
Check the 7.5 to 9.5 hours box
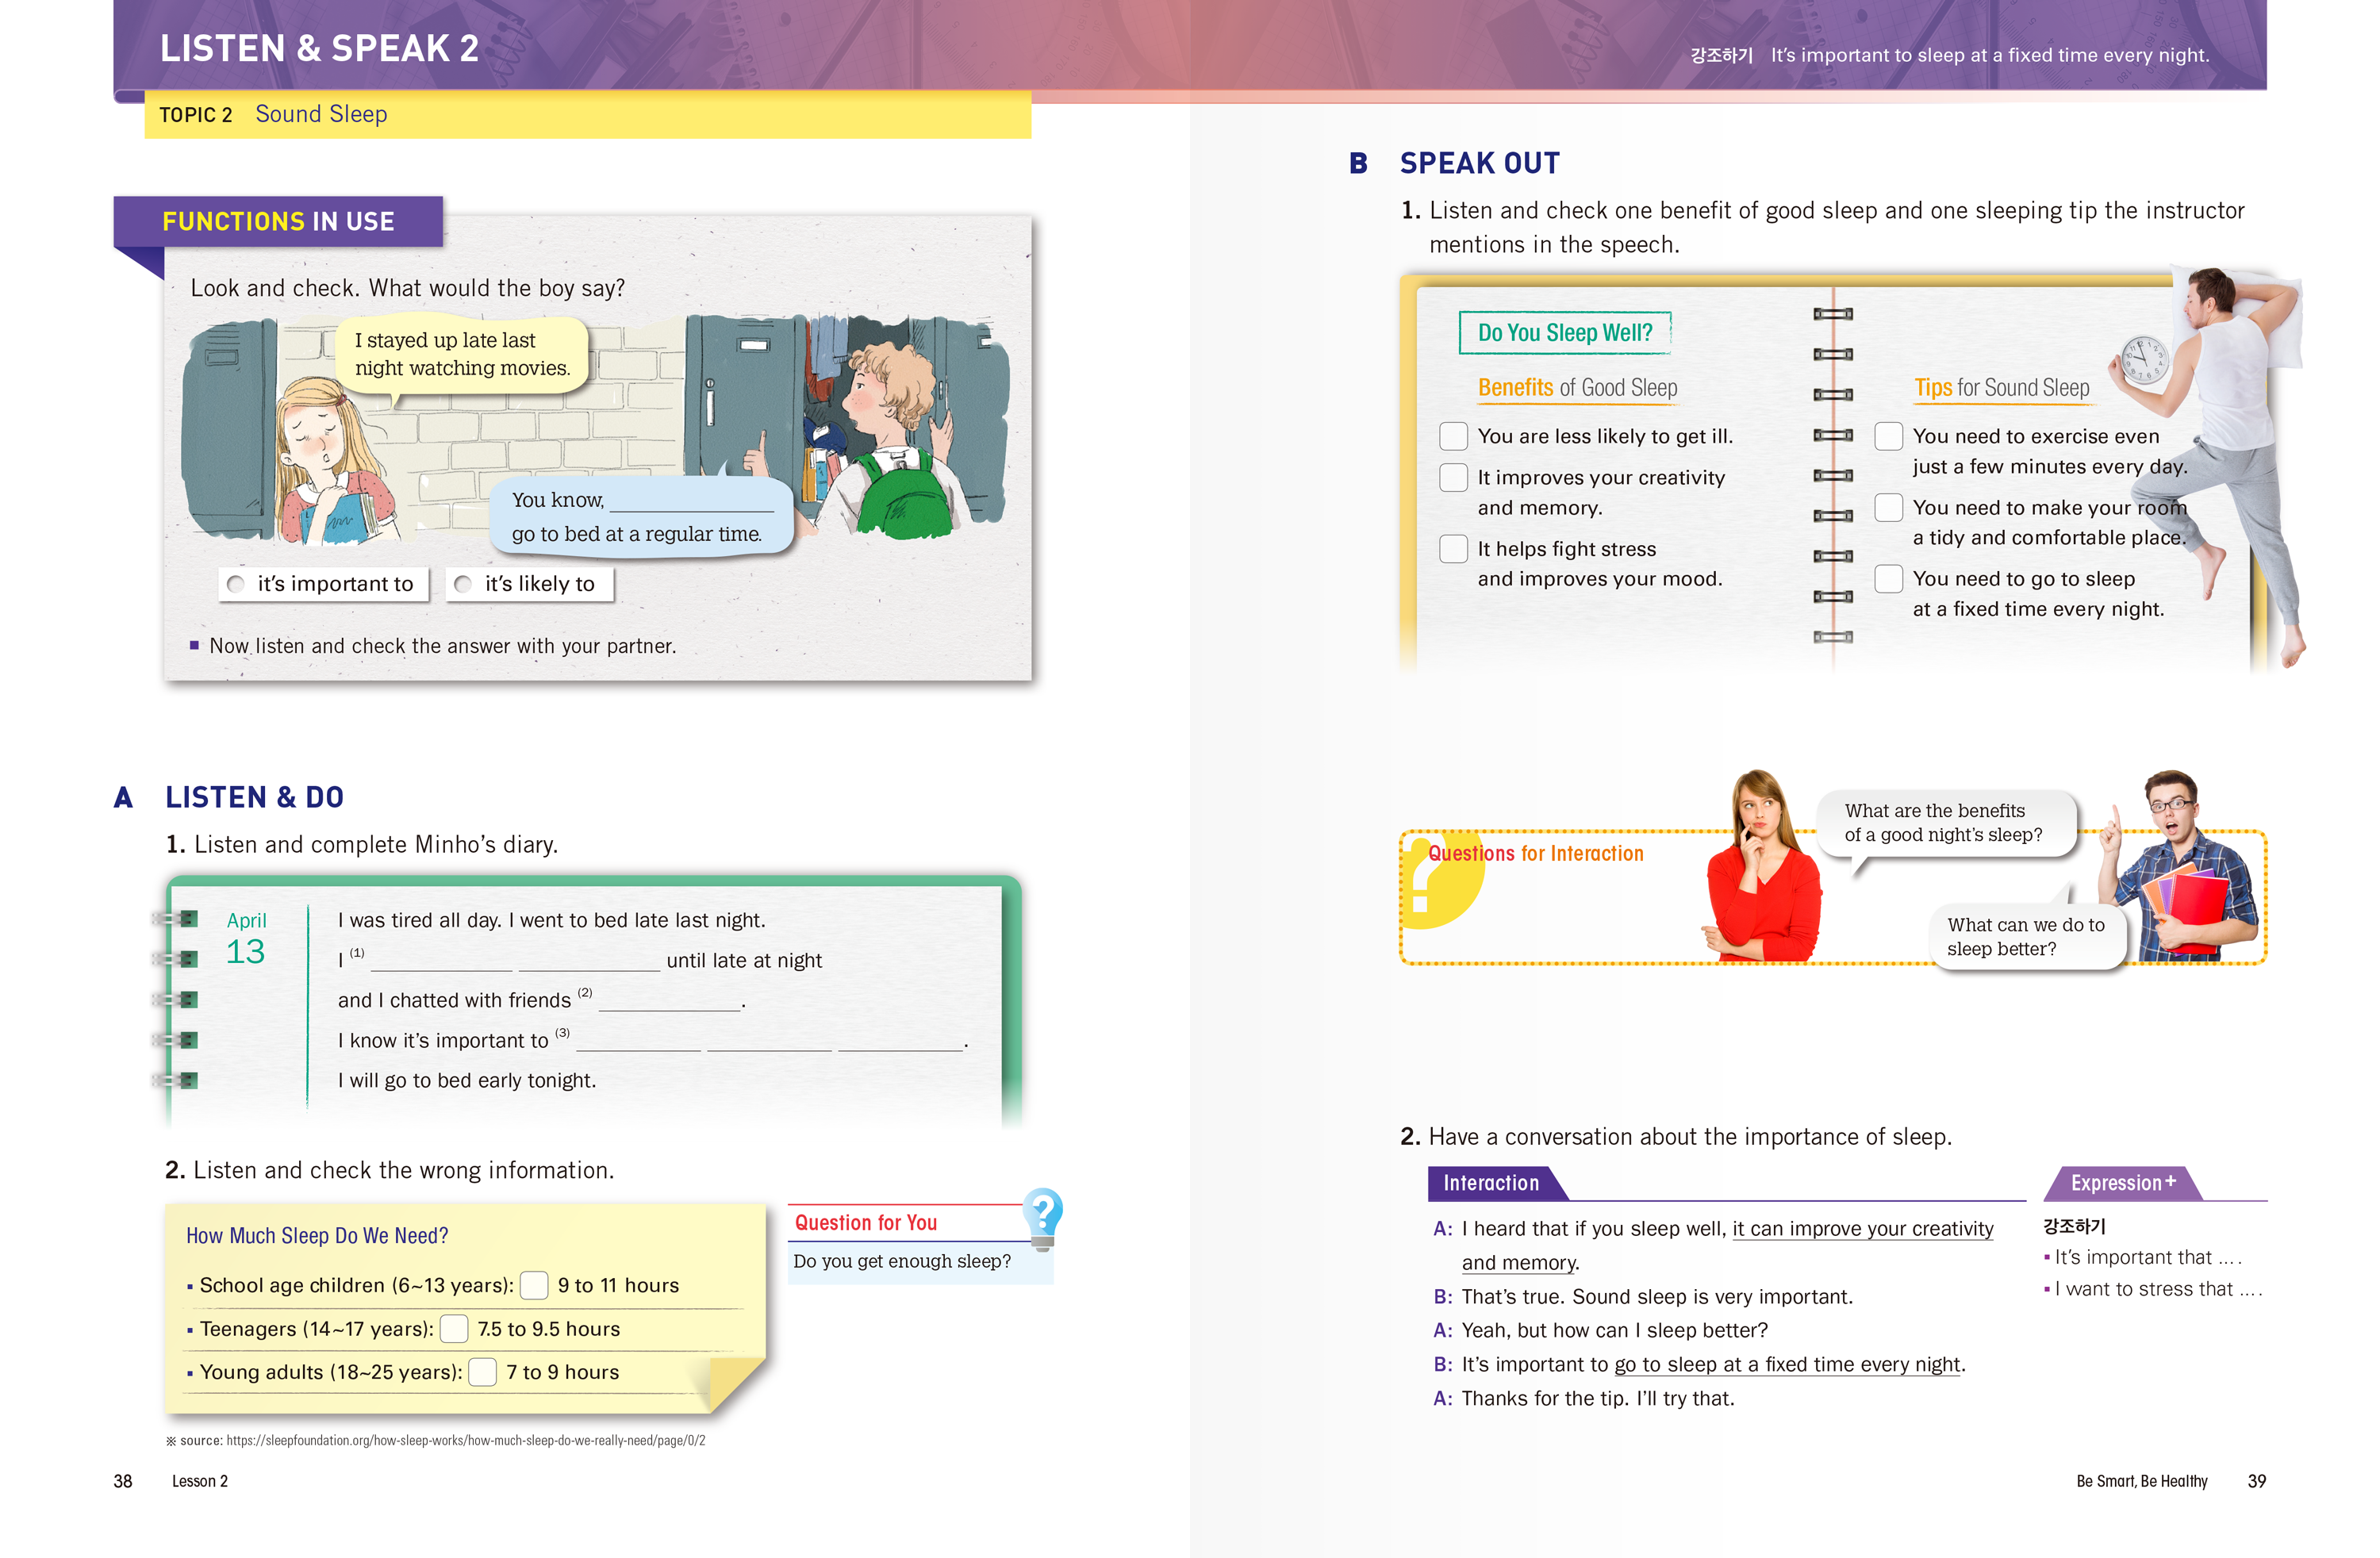click(x=454, y=1328)
